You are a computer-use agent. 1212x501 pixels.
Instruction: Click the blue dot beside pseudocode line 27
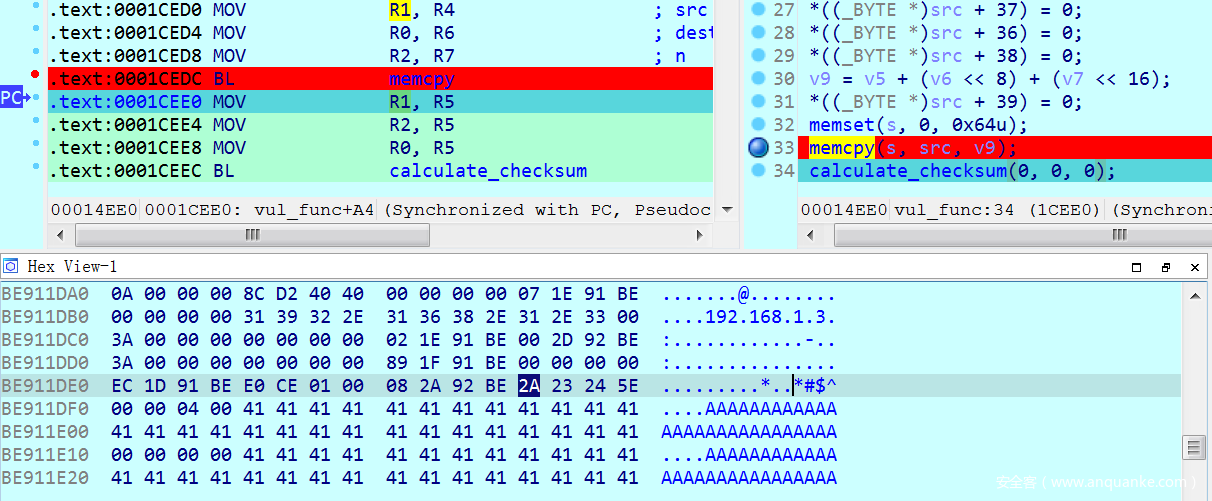[x=757, y=10]
